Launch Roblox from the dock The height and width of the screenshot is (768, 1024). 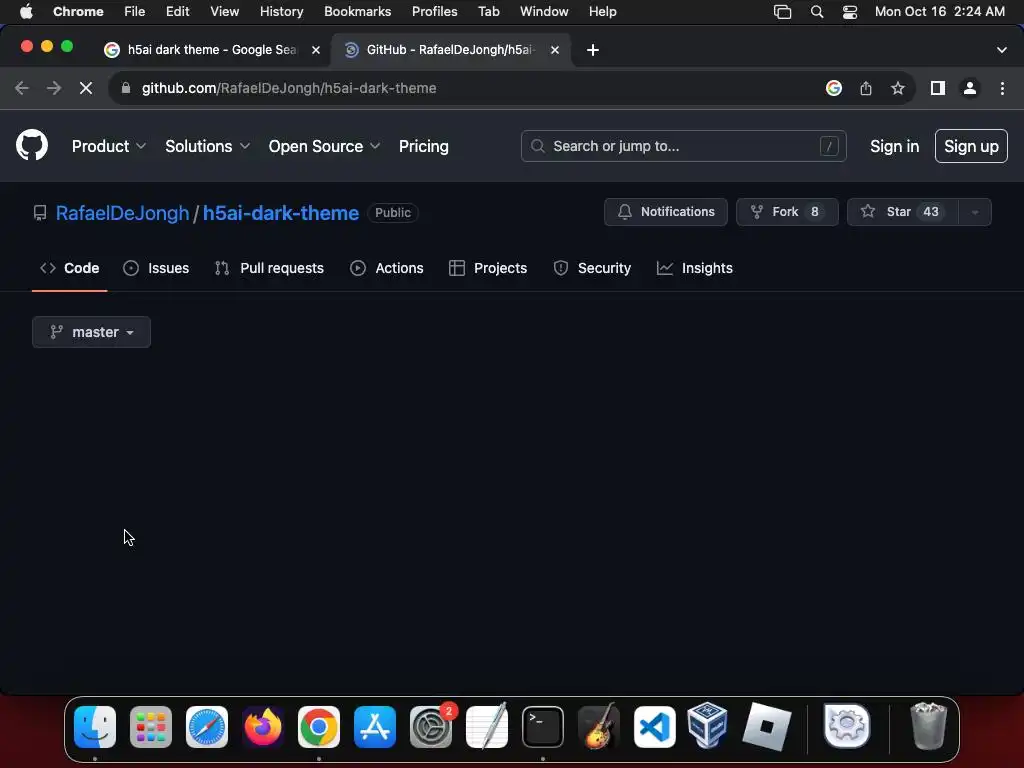click(767, 727)
